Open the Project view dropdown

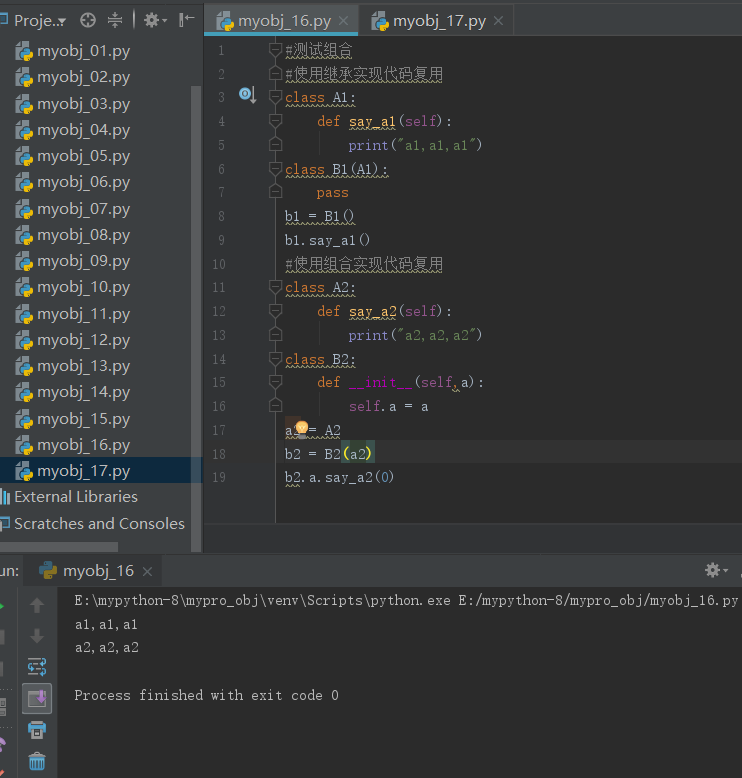pyautogui.click(x=39, y=20)
